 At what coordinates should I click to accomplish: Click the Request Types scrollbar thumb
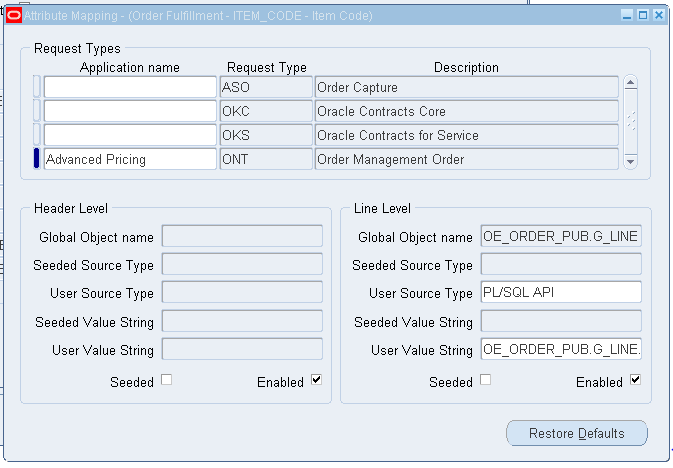(x=631, y=122)
